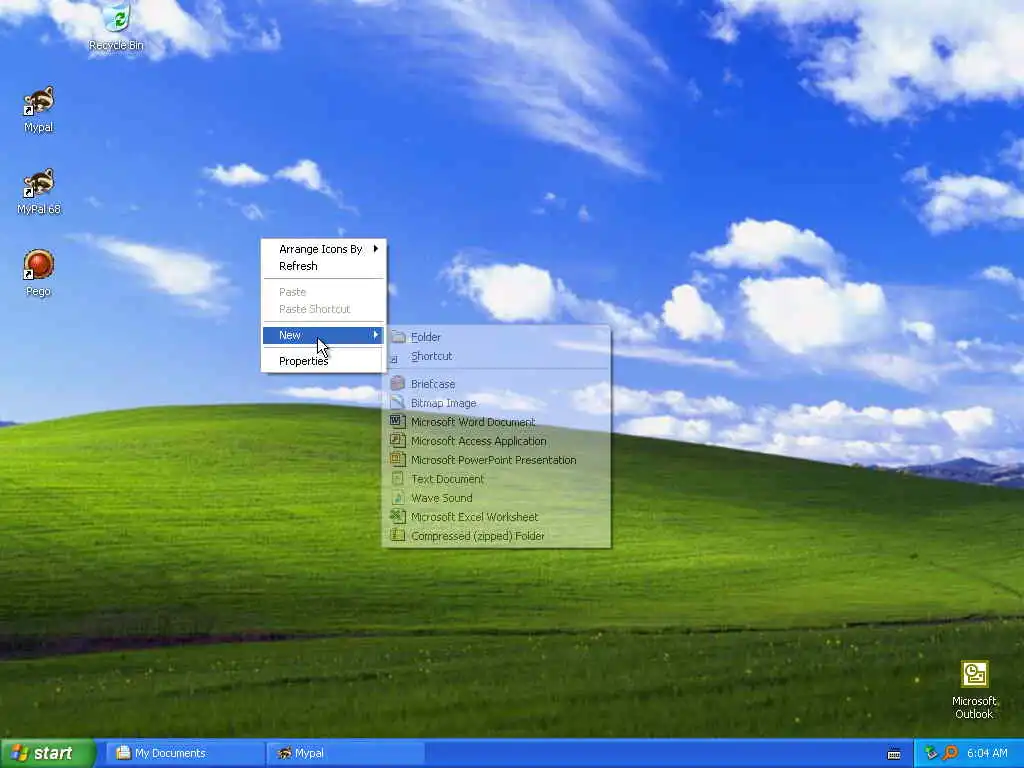Switch to Mypal taskbar button
1024x768 pixels.
[x=345, y=754]
